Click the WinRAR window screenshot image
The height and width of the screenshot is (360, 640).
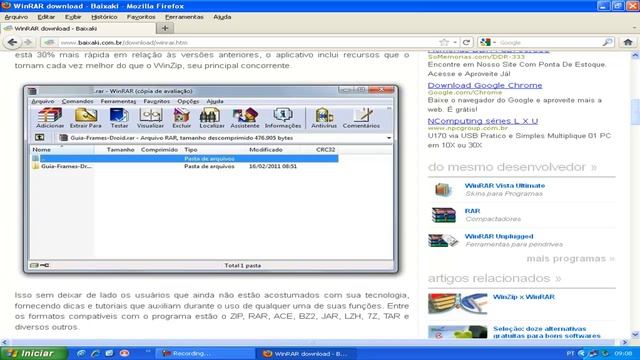[211, 179]
